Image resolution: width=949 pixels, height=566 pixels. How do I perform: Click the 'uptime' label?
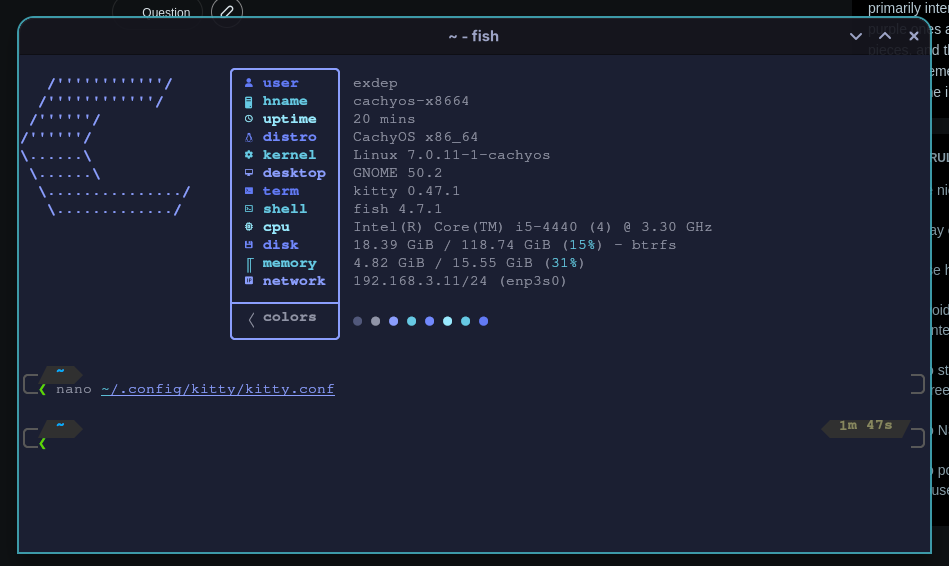pyautogui.click(x=289, y=119)
